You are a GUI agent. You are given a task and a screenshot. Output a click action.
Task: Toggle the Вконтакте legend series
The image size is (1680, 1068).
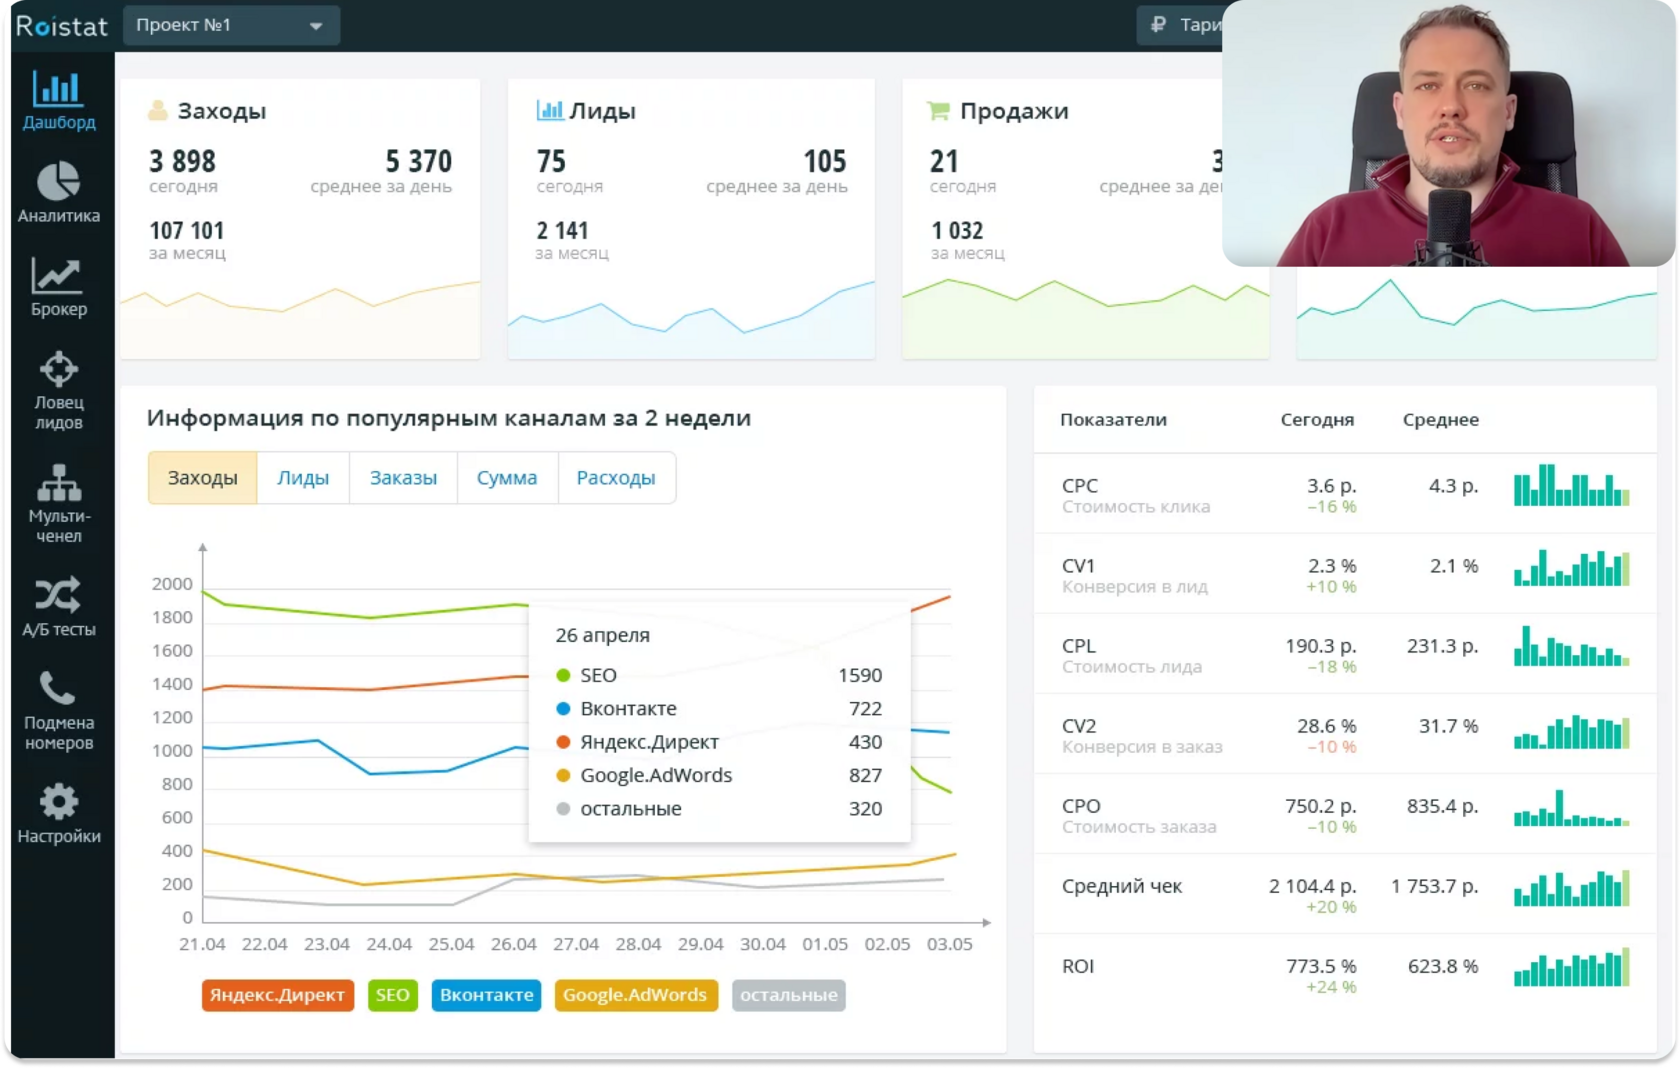click(x=486, y=995)
